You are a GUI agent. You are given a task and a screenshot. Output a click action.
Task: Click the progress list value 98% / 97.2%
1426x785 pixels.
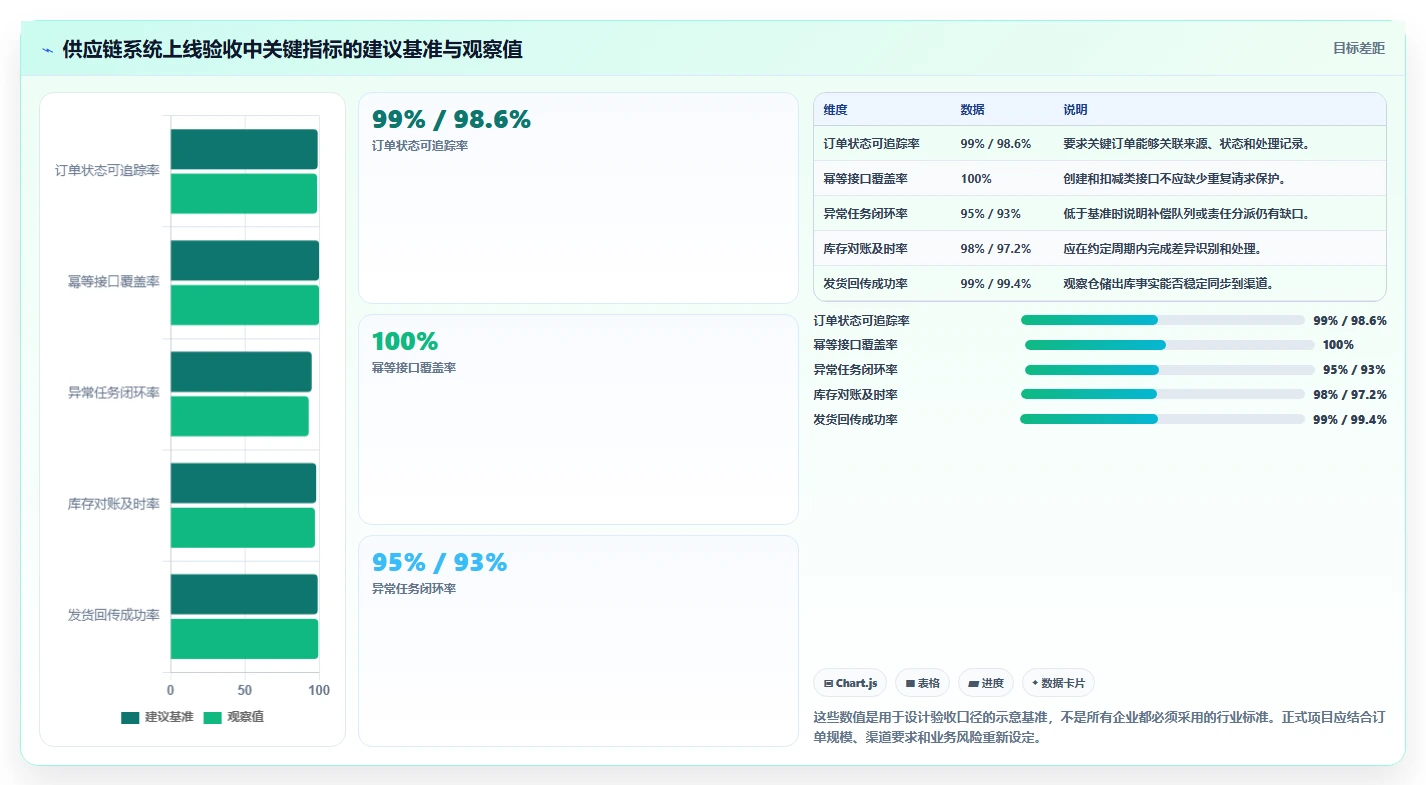(x=1350, y=395)
